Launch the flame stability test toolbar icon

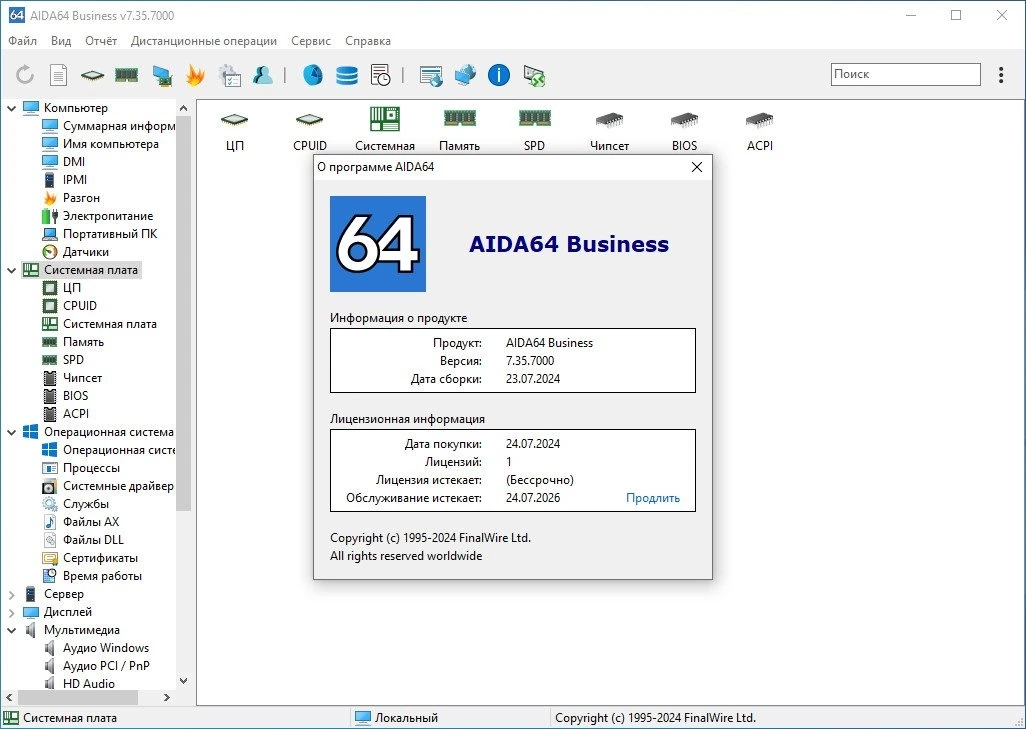pyautogui.click(x=195, y=75)
